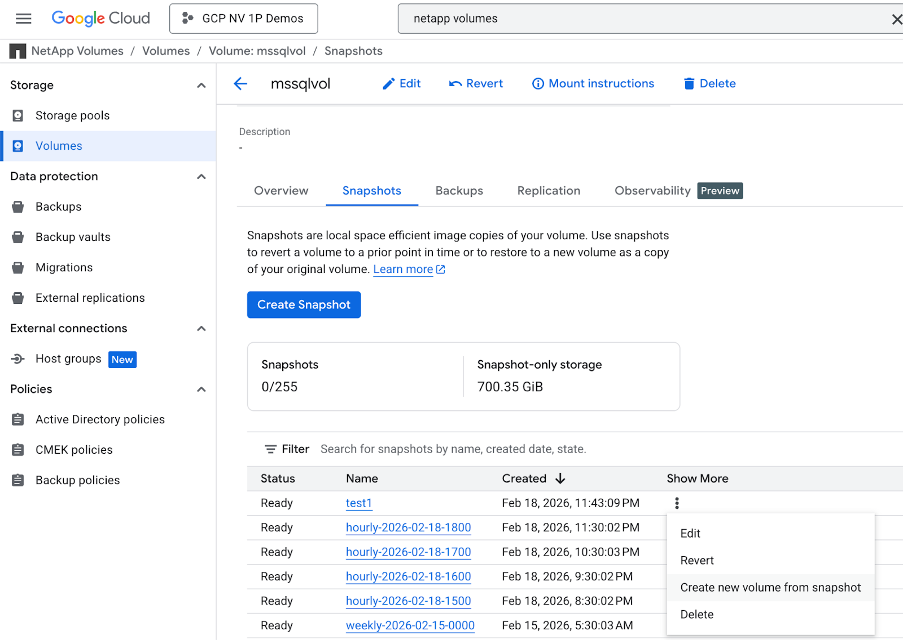Viewport: 904px width, 640px height.
Task: Click Revert in volume toolbar
Action: tap(476, 84)
